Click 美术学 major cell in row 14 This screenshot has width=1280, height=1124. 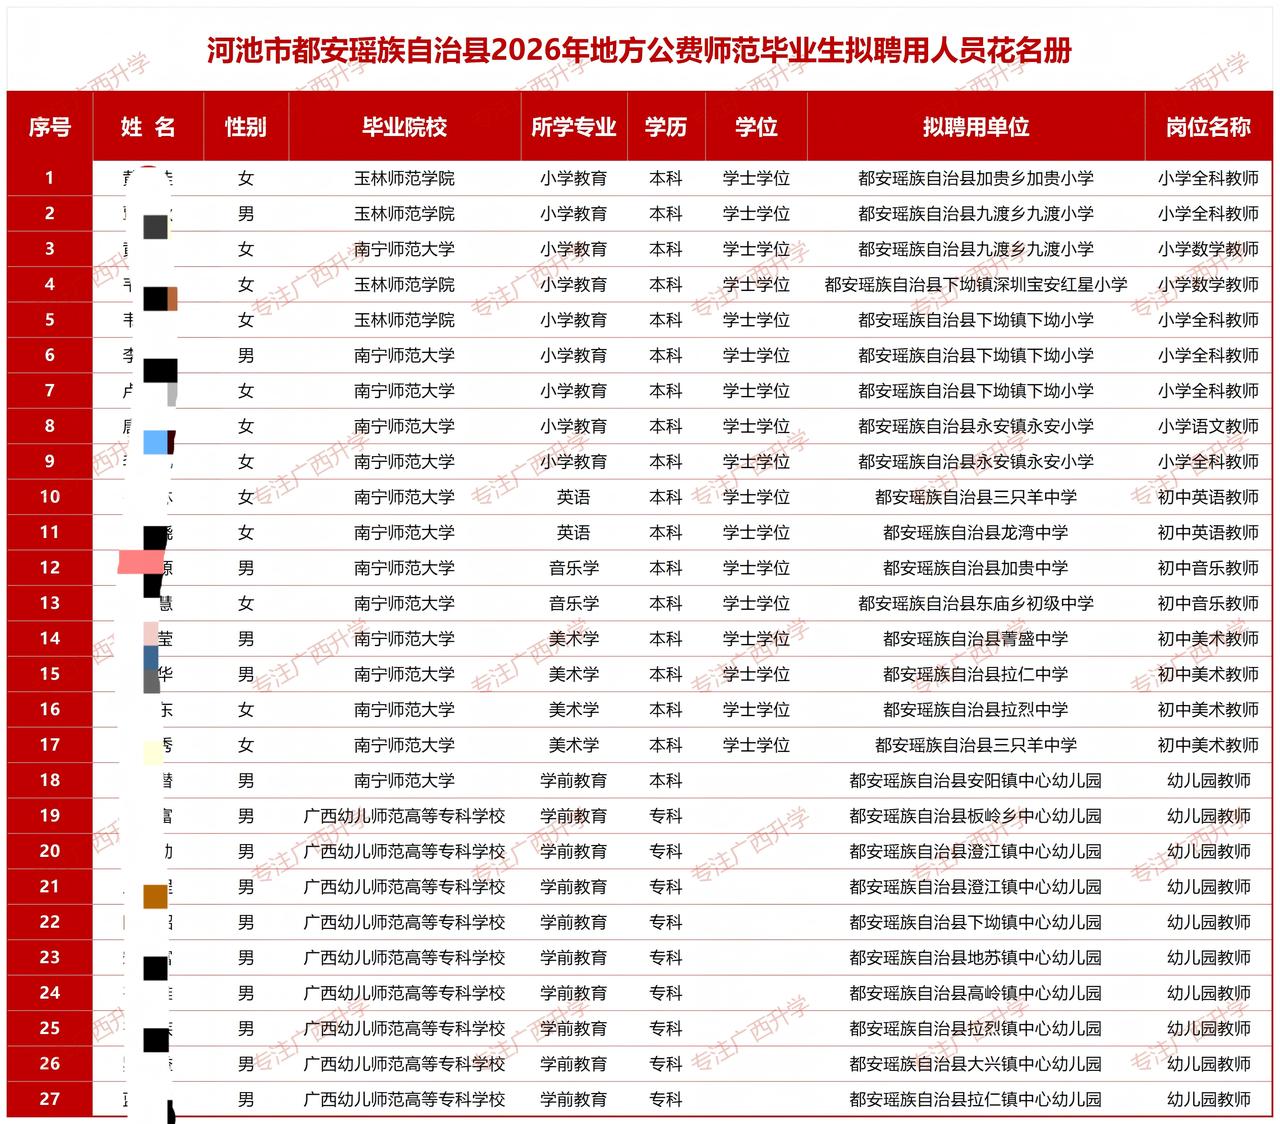(574, 638)
